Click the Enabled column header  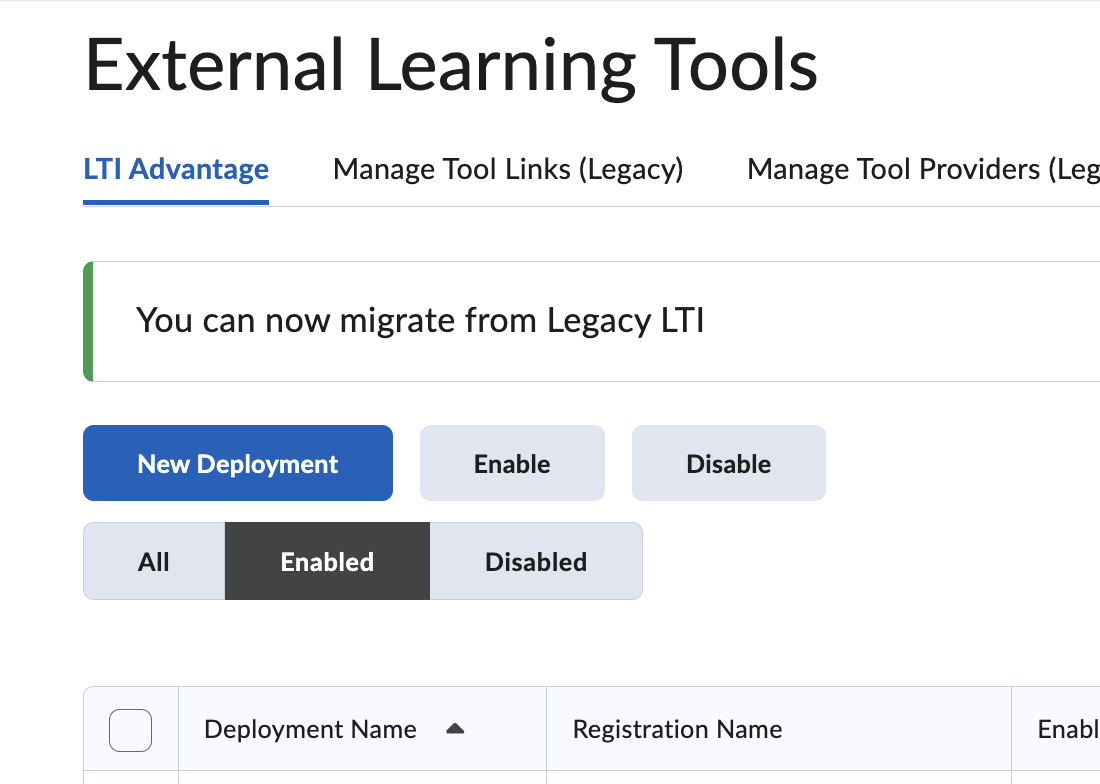(x=1070, y=729)
